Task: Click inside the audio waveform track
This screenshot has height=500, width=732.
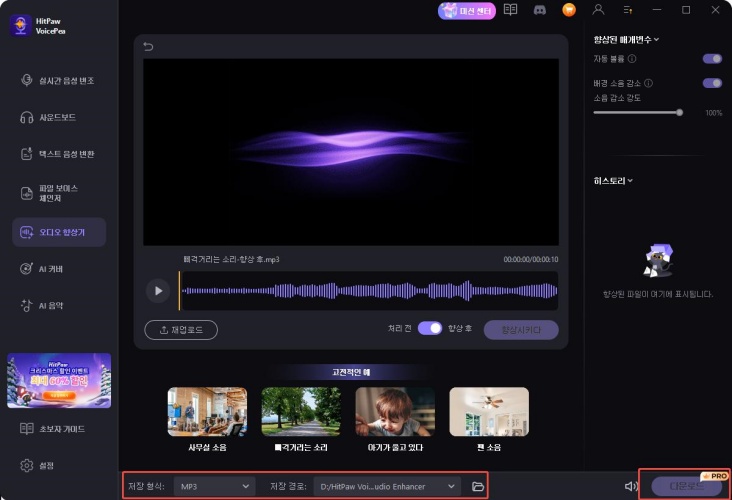Action: click(370, 290)
